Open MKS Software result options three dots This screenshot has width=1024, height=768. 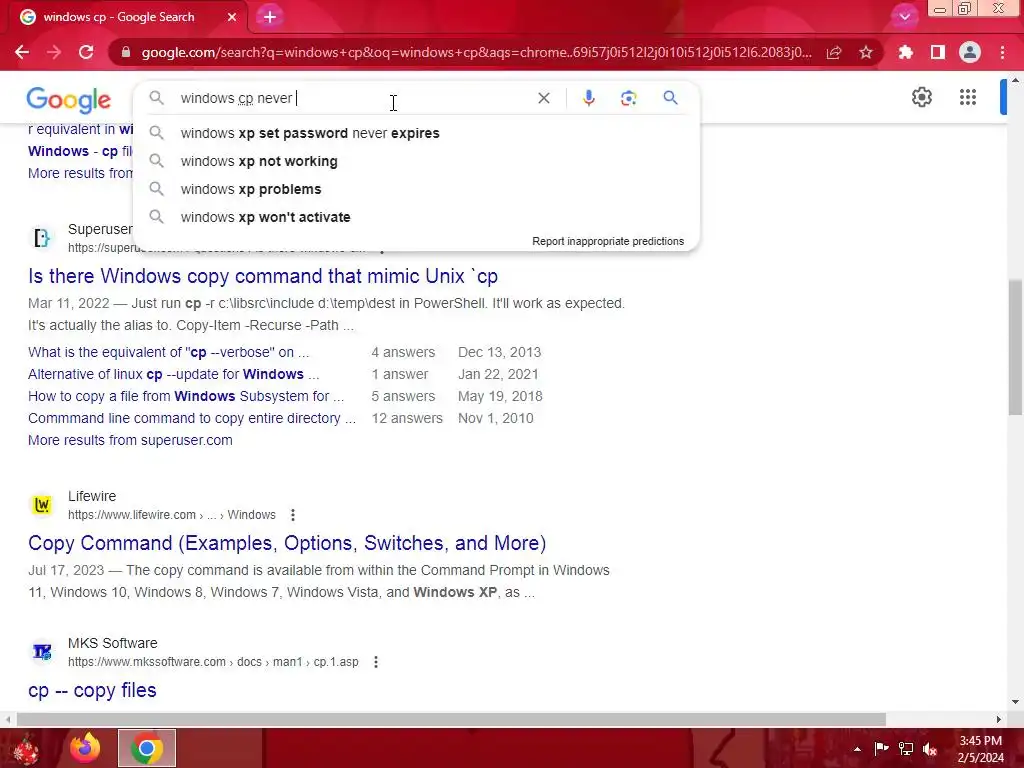tap(376, 662)
